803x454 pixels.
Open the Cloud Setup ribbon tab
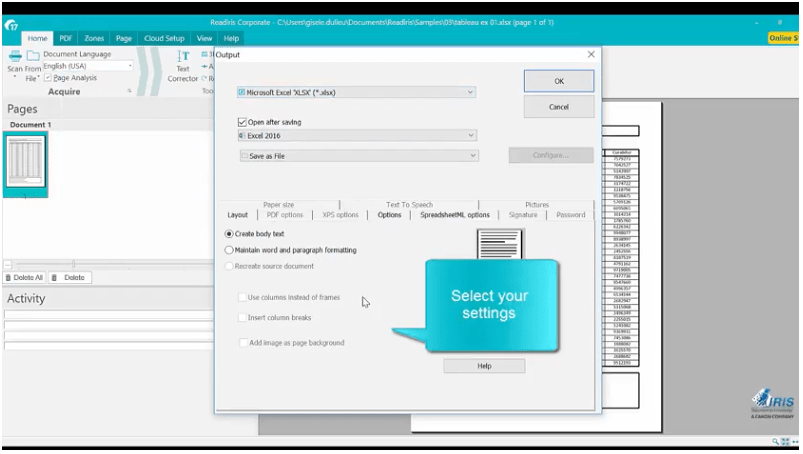tap(164, 38)
